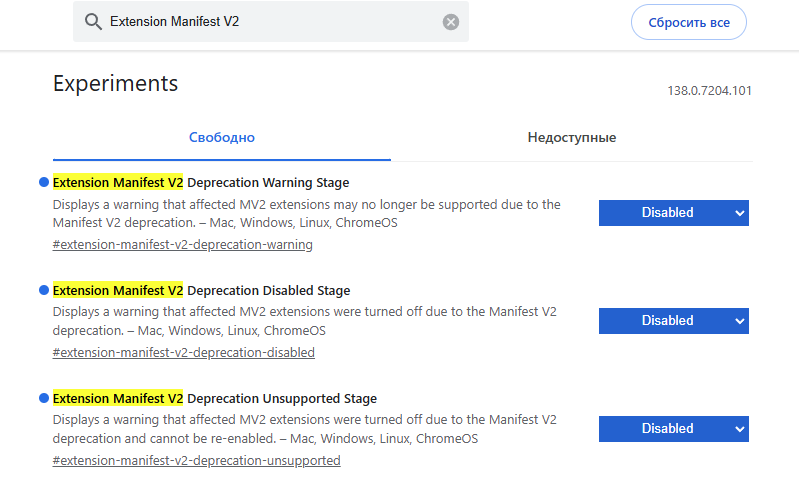The height and width of the screenshot is (503, 799).
Task: Focus the Extension Manifest V2 search field
Action: coord(271,21)
